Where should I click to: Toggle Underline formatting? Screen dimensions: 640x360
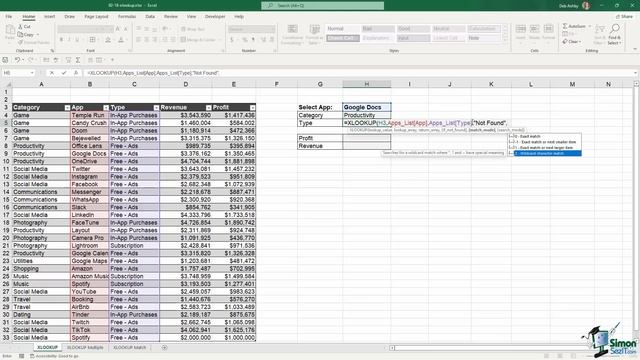pyautogui.click(x=77, y=40)
